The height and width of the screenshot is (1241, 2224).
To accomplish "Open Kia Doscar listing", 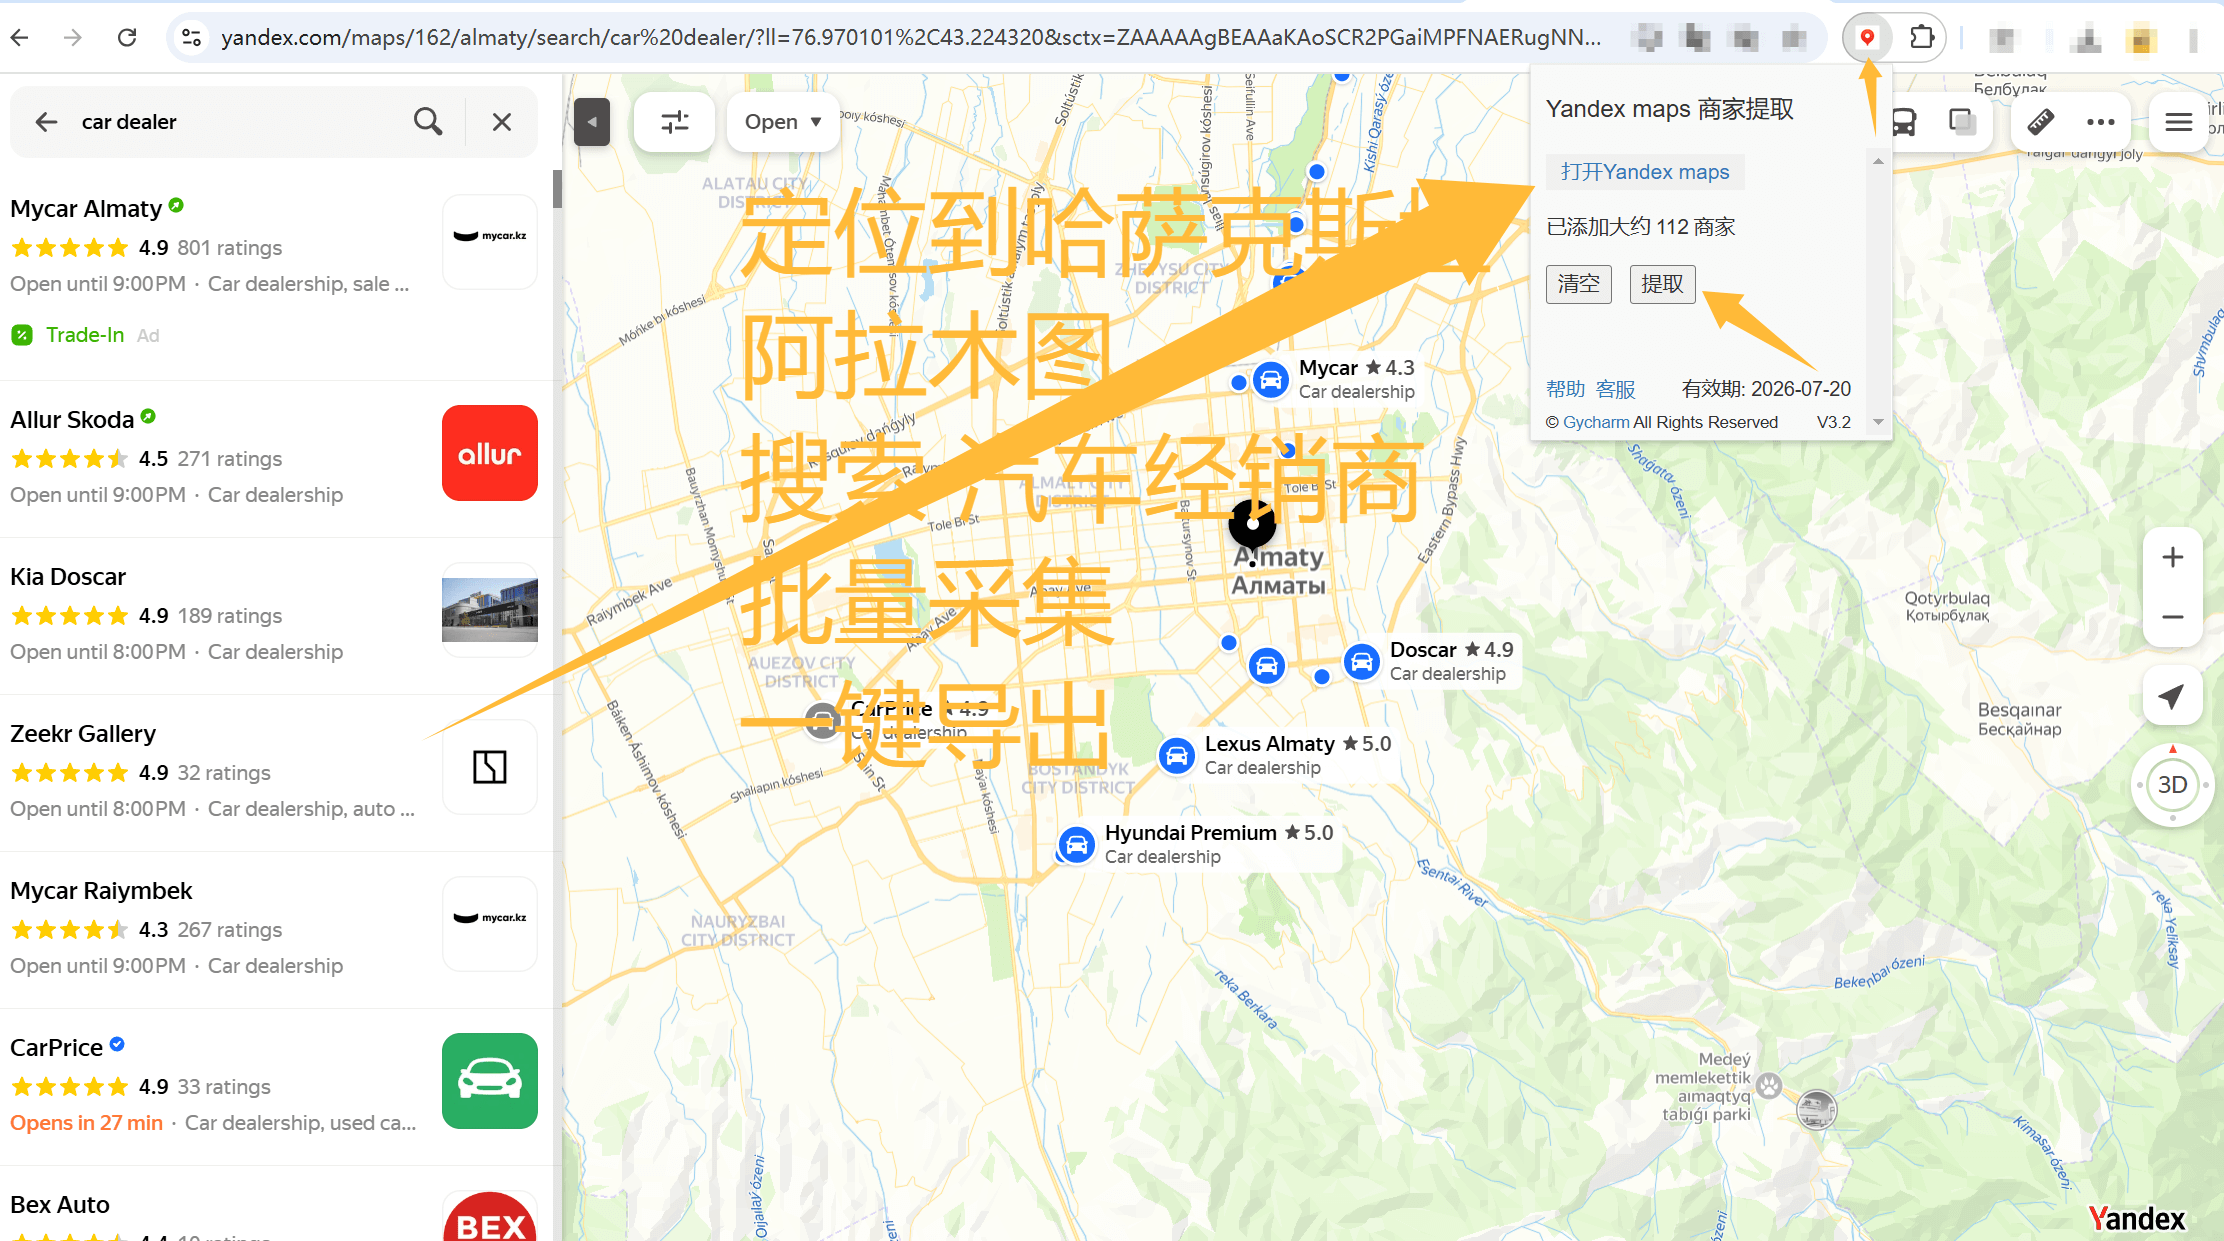I will click(x=68, y=577).
